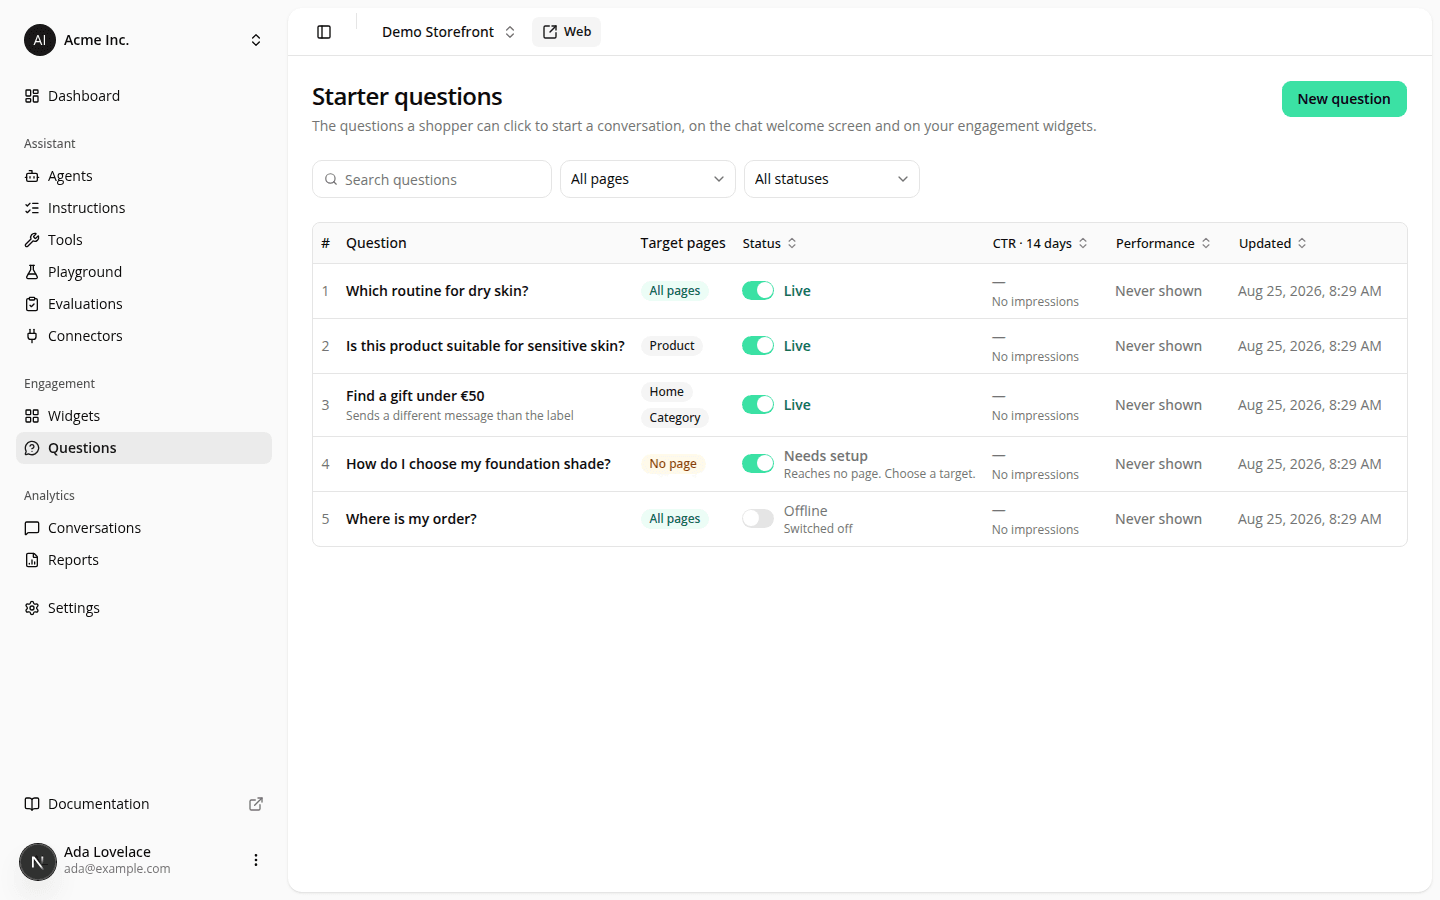Open the Web link button

click(x=567, y=32)
